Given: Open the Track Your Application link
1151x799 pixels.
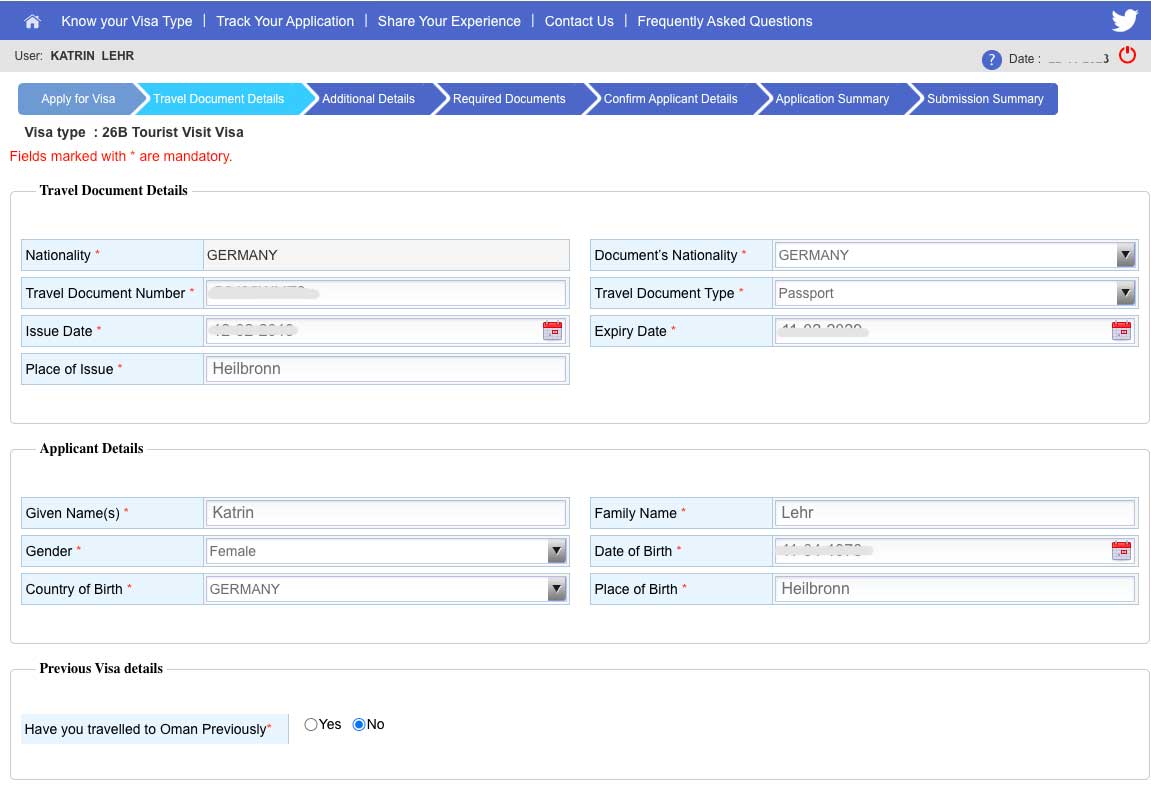Looking at the screenshot, I should coord(285,21).
